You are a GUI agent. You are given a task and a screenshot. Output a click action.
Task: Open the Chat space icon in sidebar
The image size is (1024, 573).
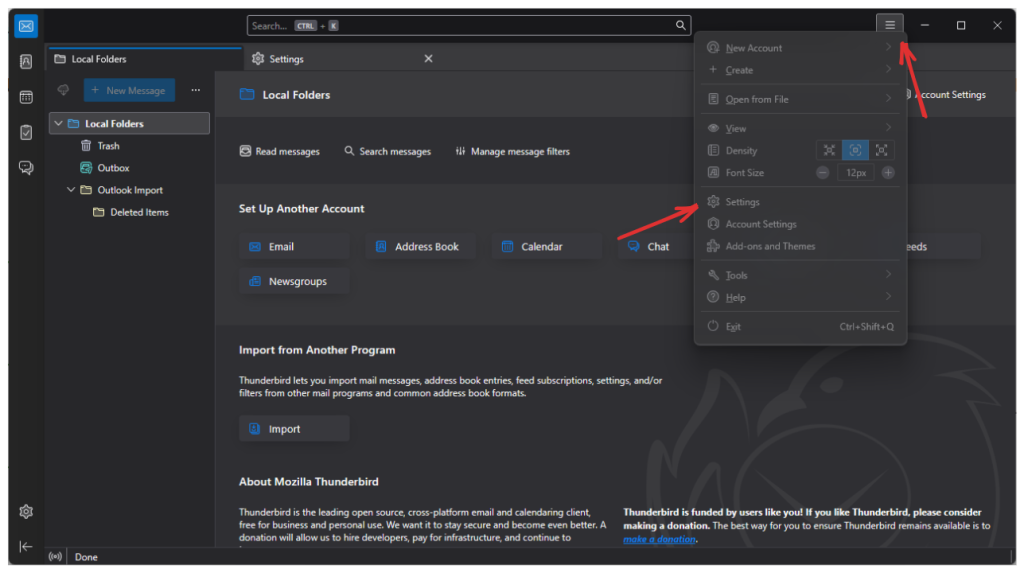[26, 168]
